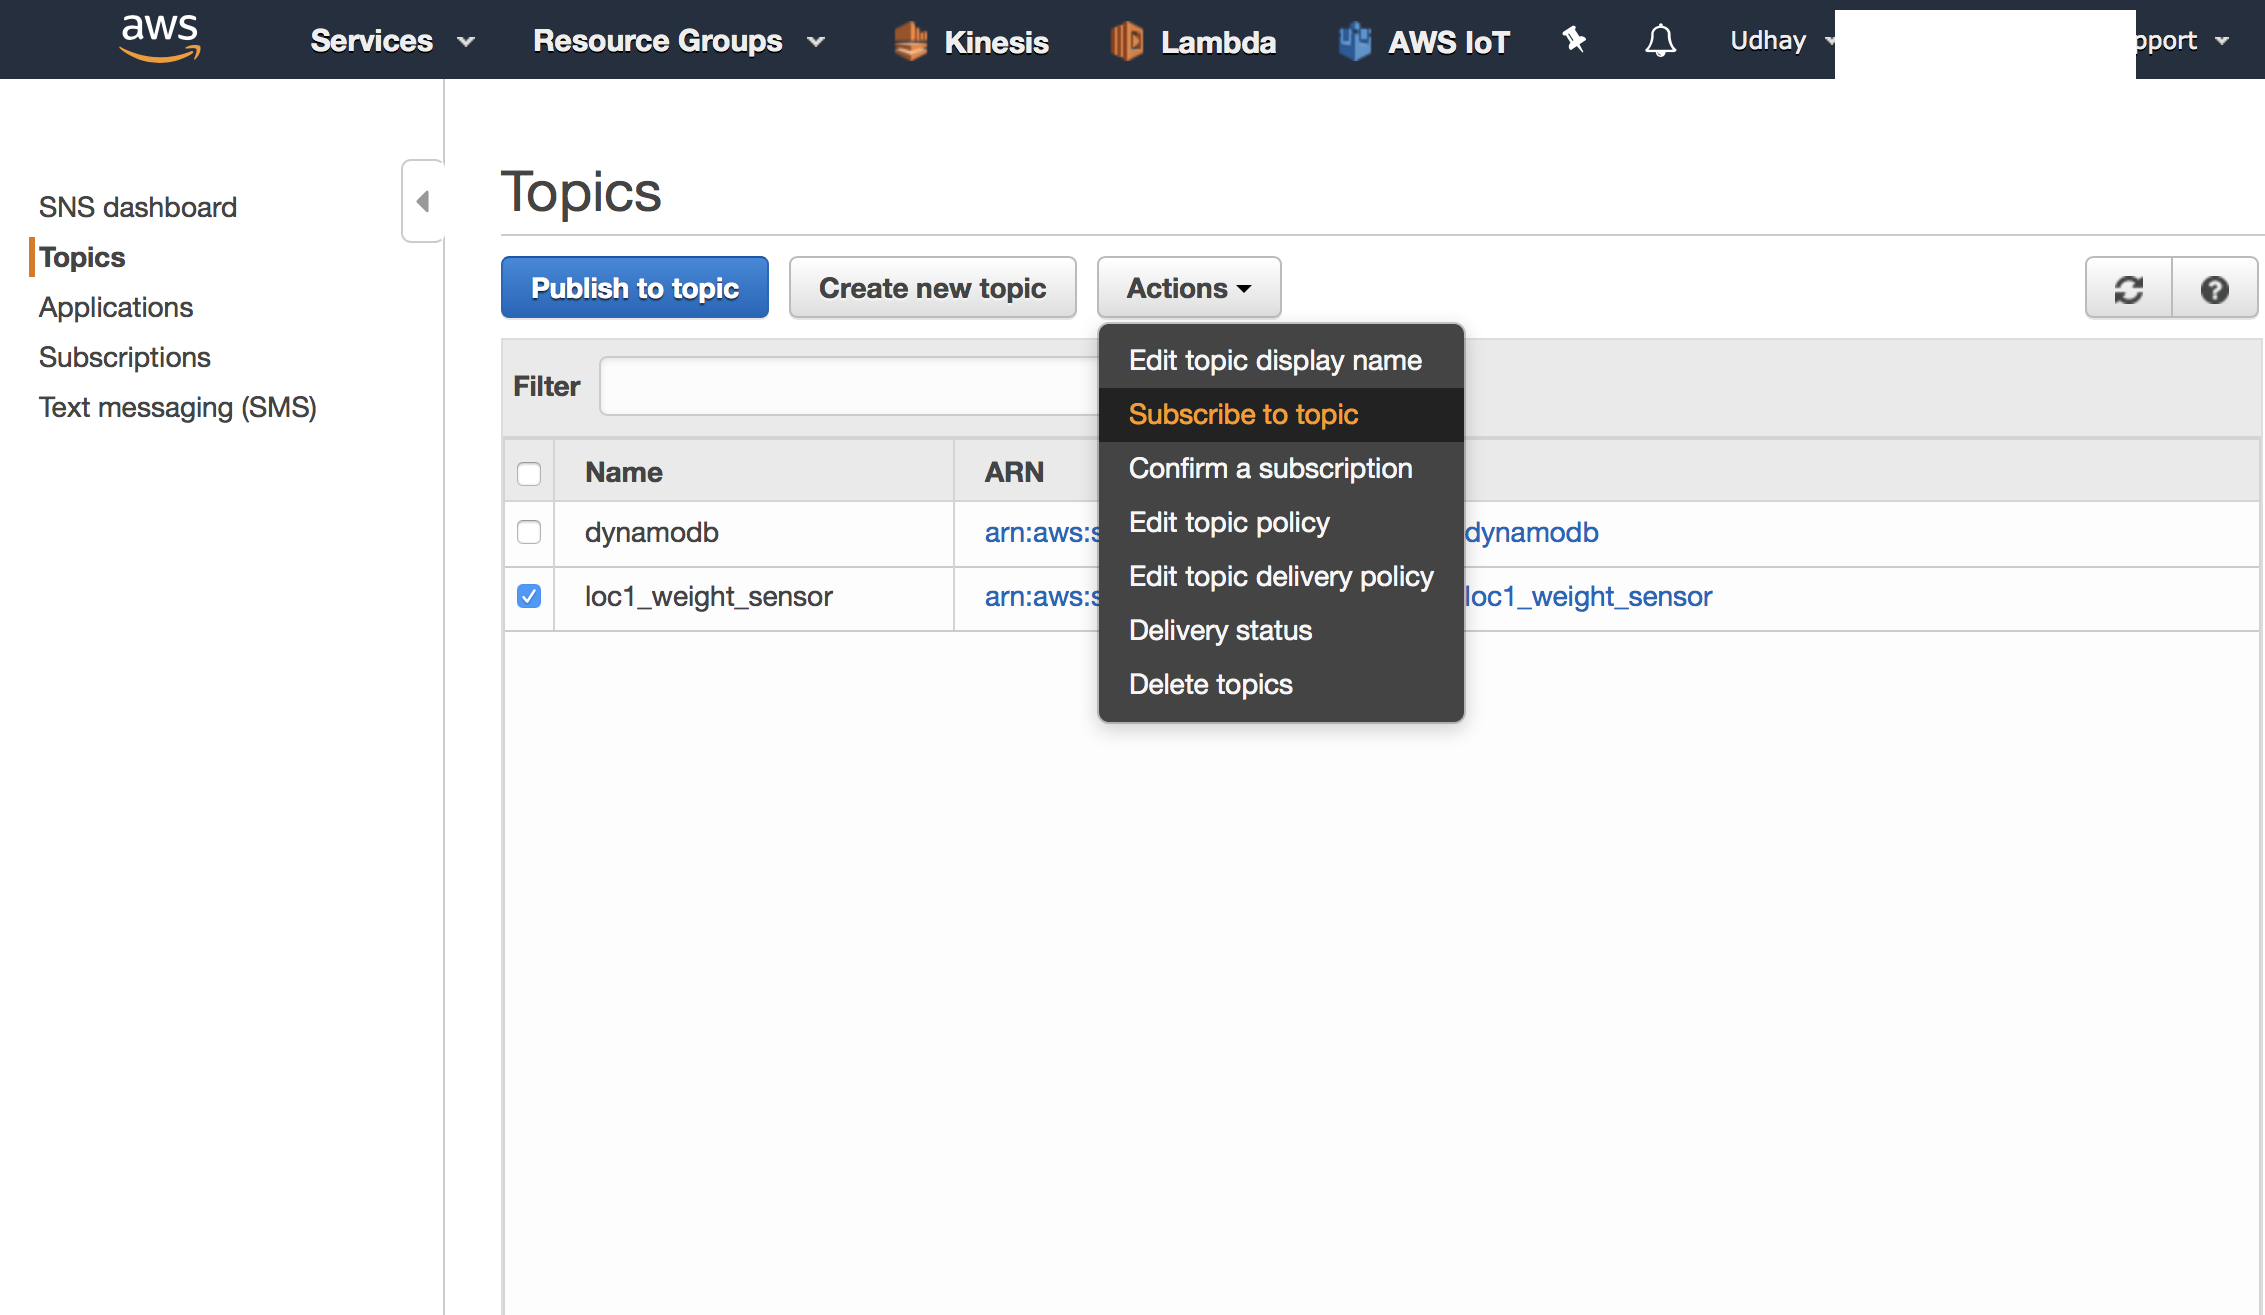Check the dynamodb topic checkbox

[529, 532]
